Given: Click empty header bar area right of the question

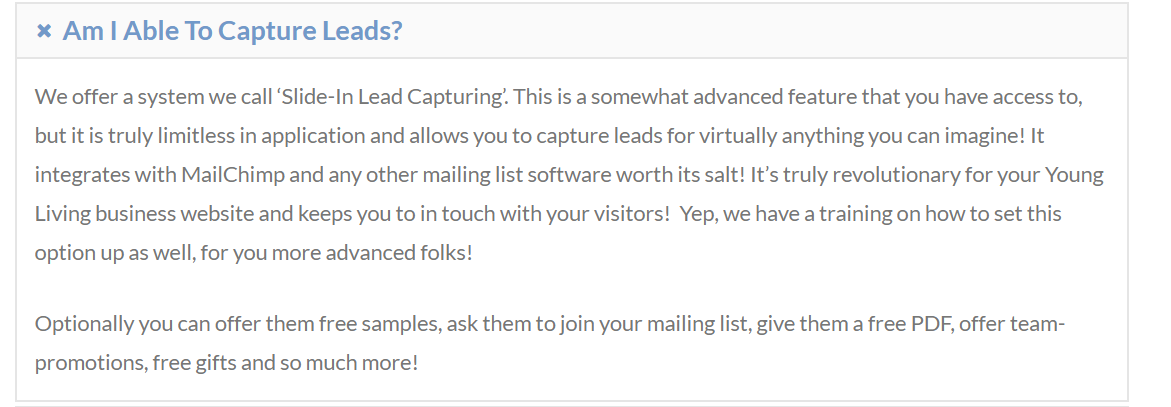Looking at the screenshot, I should click(x=760, y=31).
